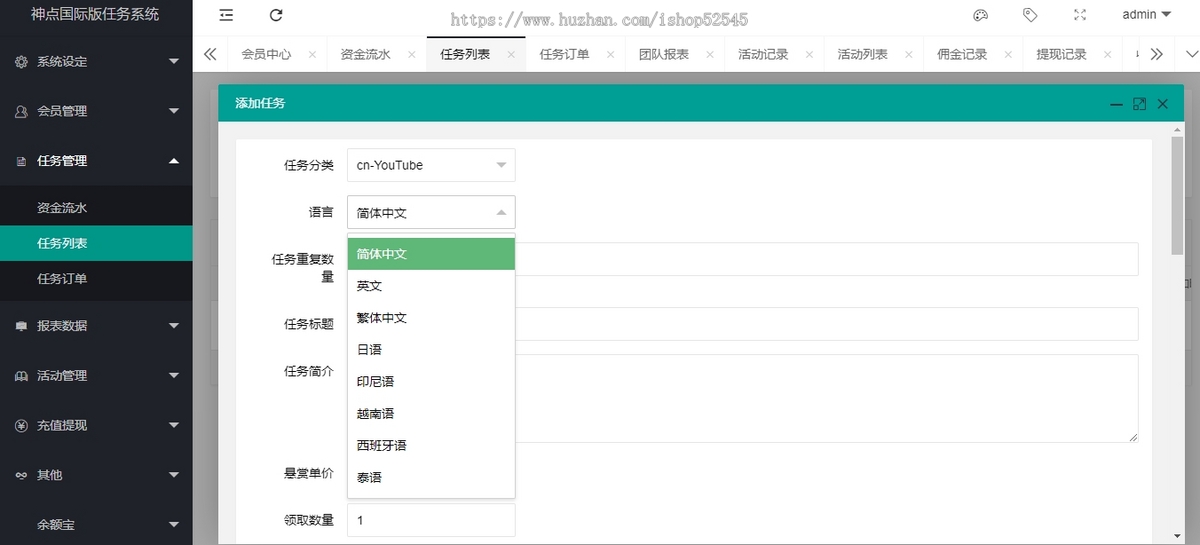Choose 西班牙语 from language list
Screen dimensions: 1200x545
coord(431,446)
